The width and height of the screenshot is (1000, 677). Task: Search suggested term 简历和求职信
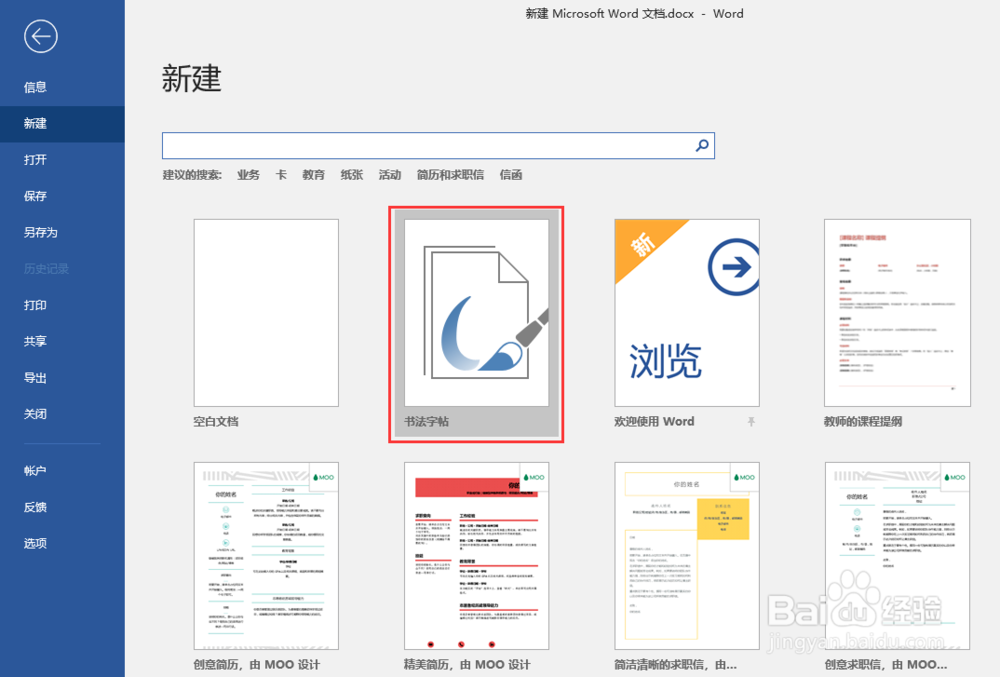click(450, 175)
